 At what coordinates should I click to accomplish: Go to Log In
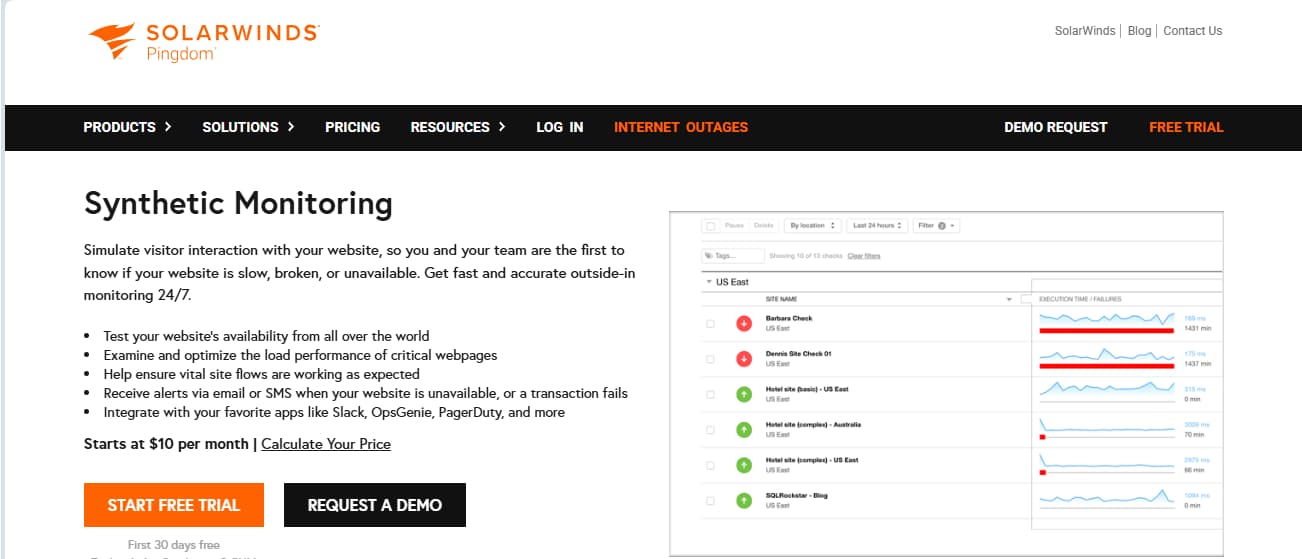click(x=560, y=127)
